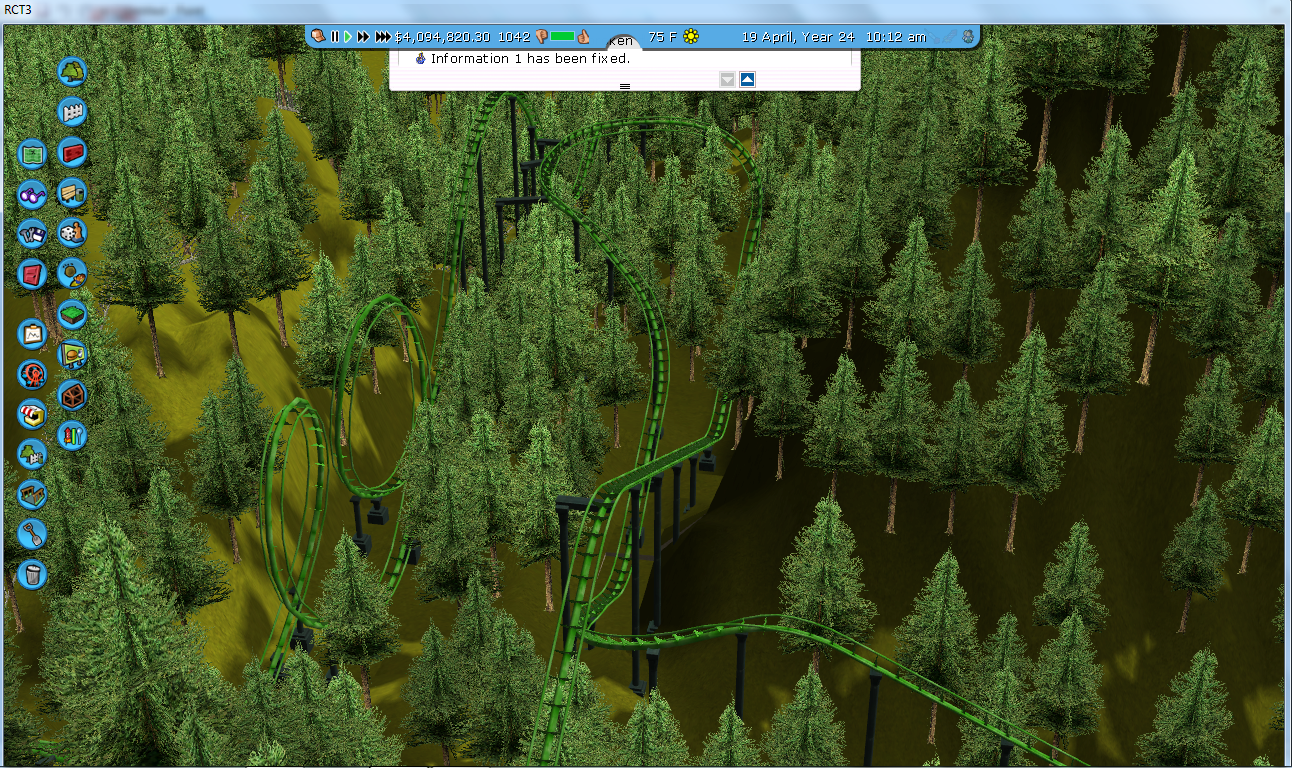
Task: Open the park bench path extras icon
Action: click(x=72, y=192)
